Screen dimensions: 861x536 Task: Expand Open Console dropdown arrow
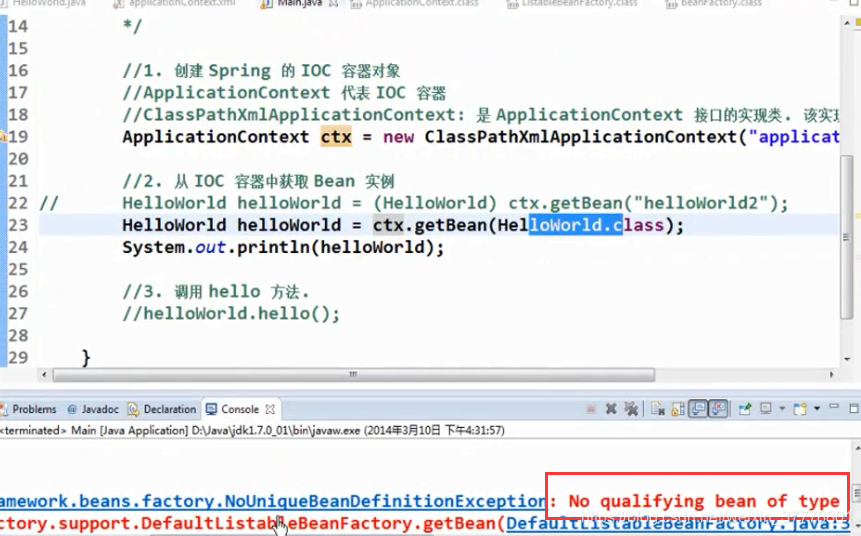click(817, 409)
